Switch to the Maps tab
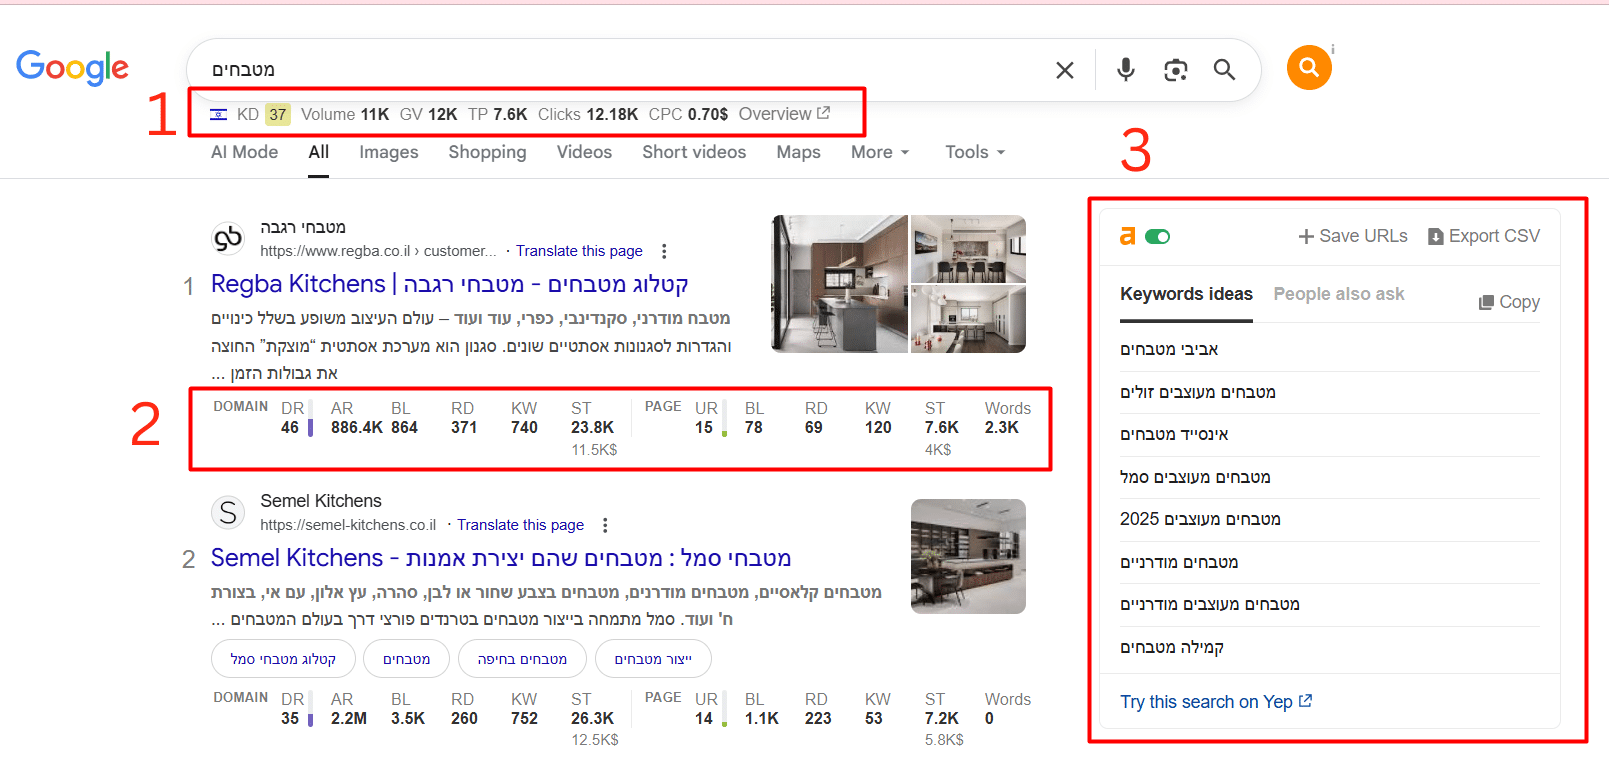Image resolution: width=1609 pixels, height=773 pixels. tap(798, 152)
